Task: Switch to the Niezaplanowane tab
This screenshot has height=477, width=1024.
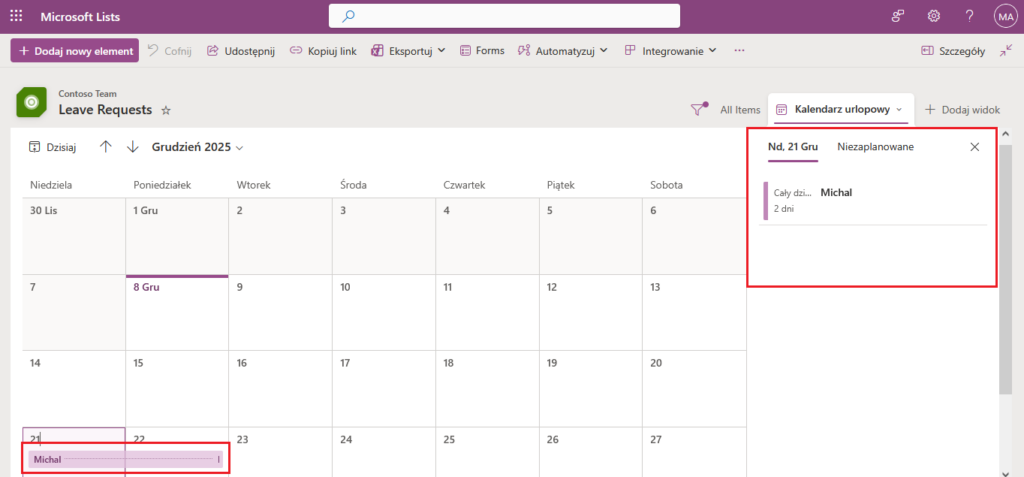Action: point(875,147)
